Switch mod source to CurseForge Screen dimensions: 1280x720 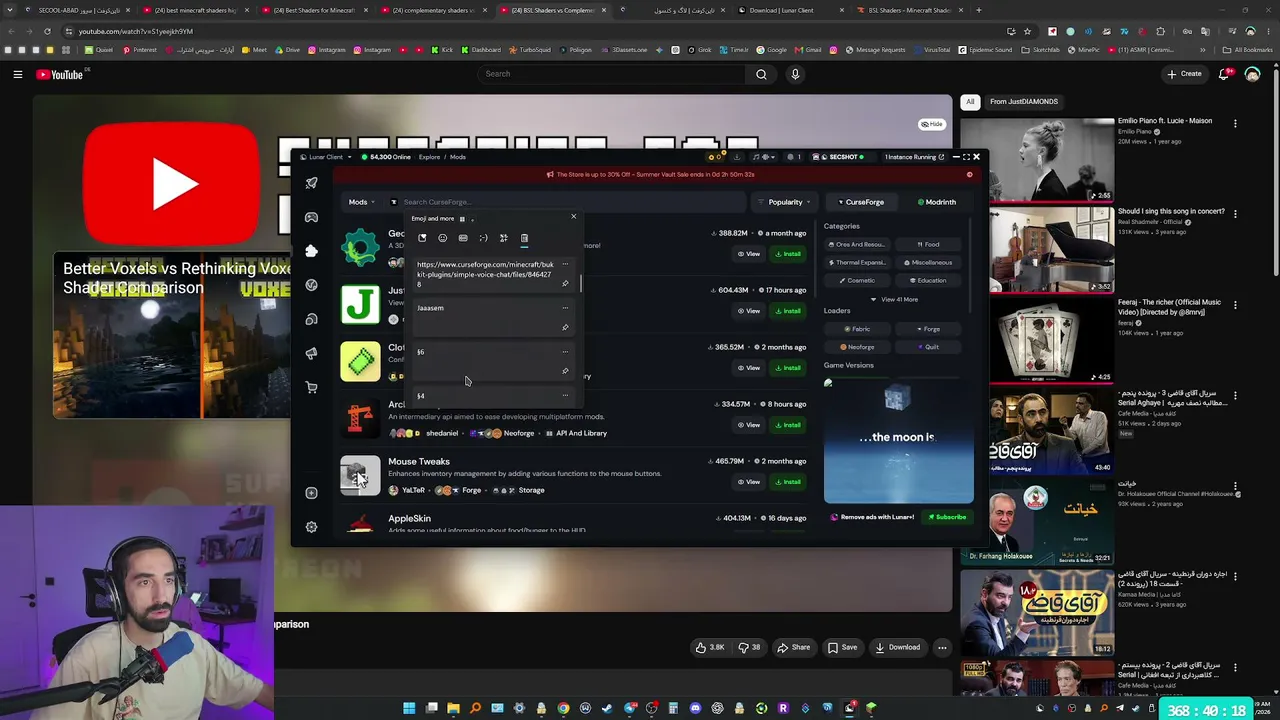coord(861,202)
